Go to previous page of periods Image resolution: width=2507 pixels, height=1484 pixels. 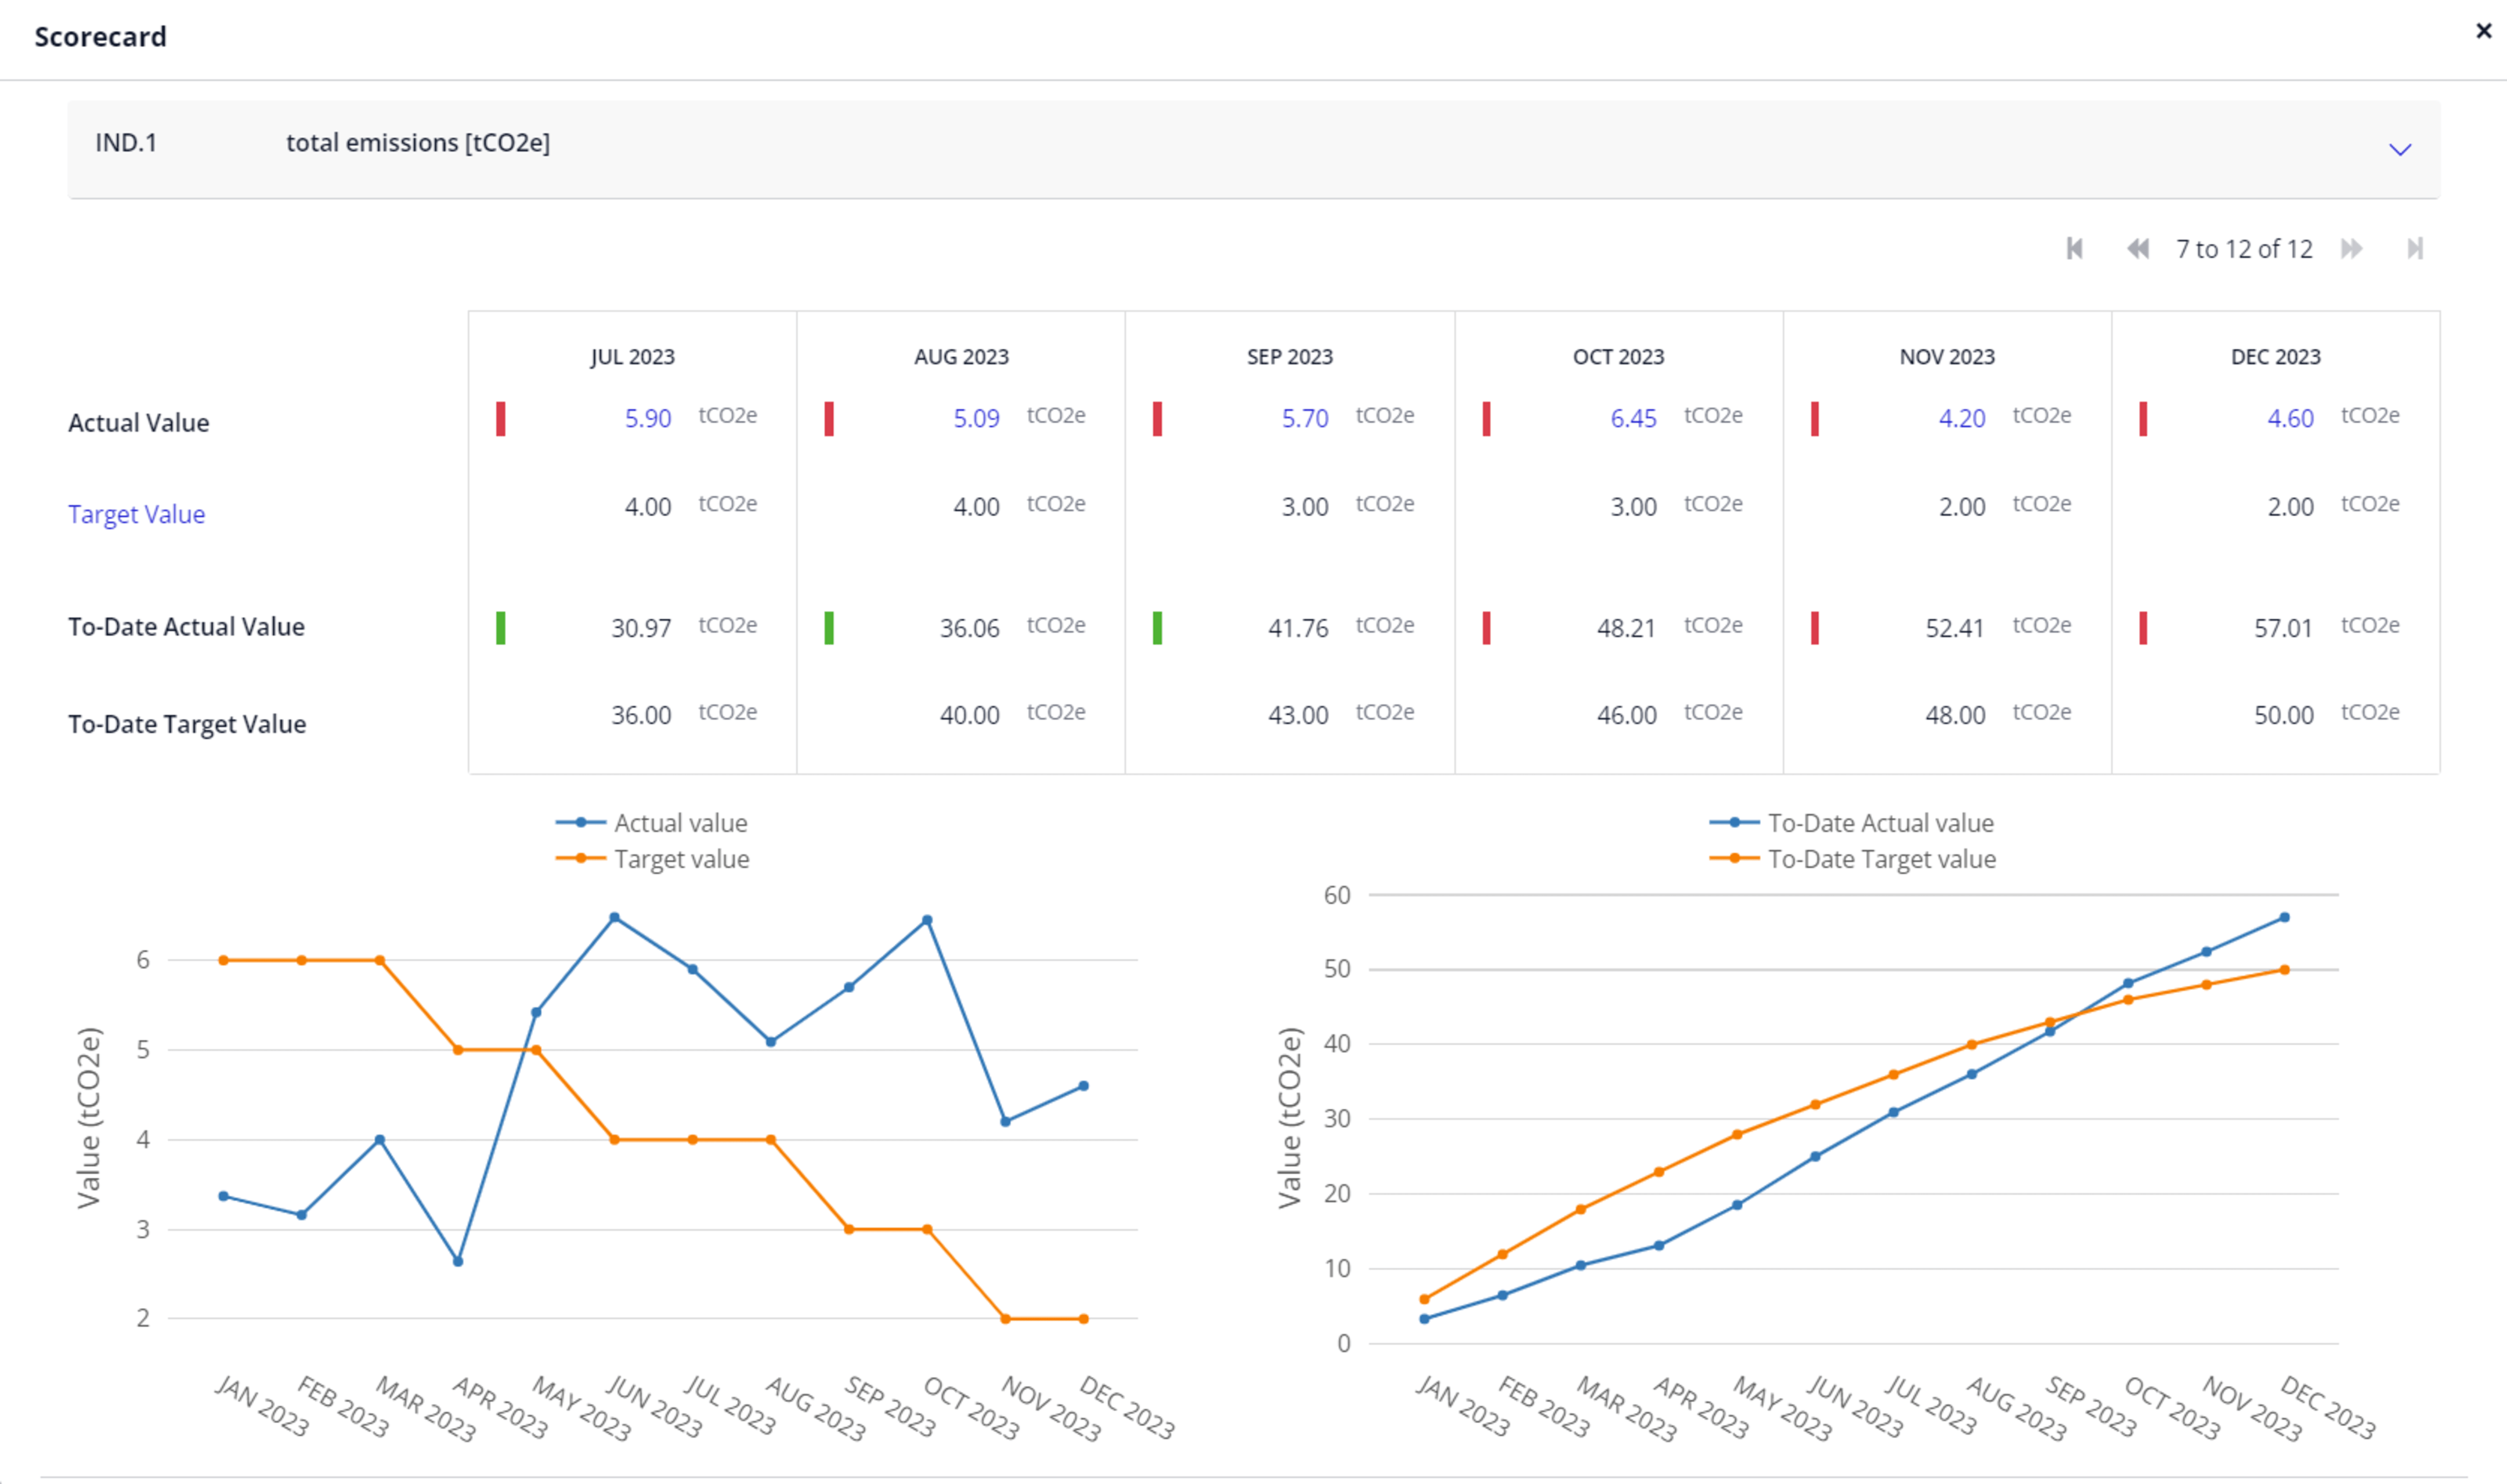[2137, 249]
